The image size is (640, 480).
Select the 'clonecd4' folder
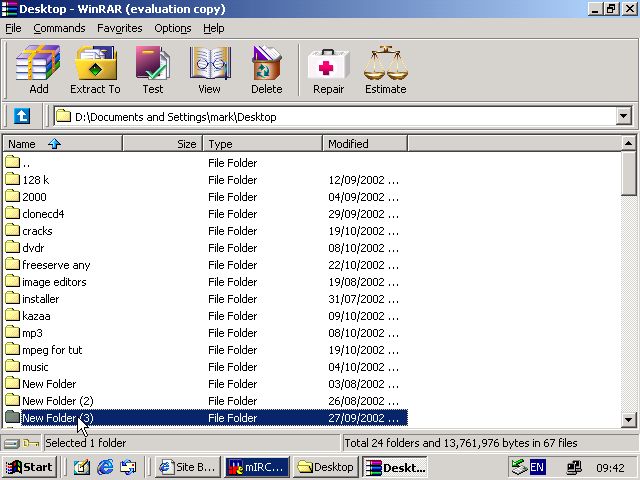[x=43, y=214]
